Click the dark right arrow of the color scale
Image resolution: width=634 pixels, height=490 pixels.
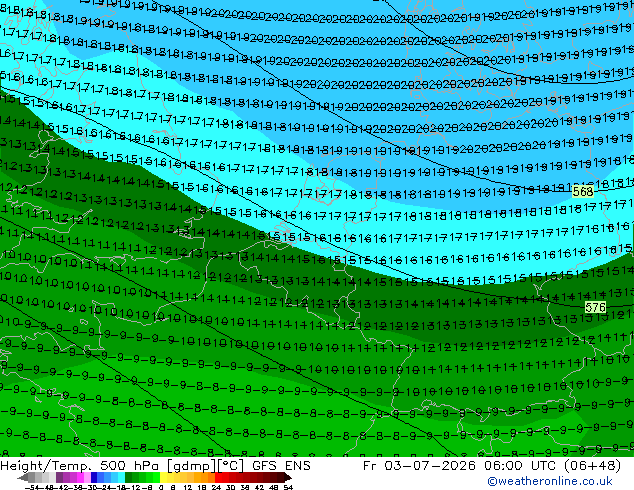pos(288,477)
